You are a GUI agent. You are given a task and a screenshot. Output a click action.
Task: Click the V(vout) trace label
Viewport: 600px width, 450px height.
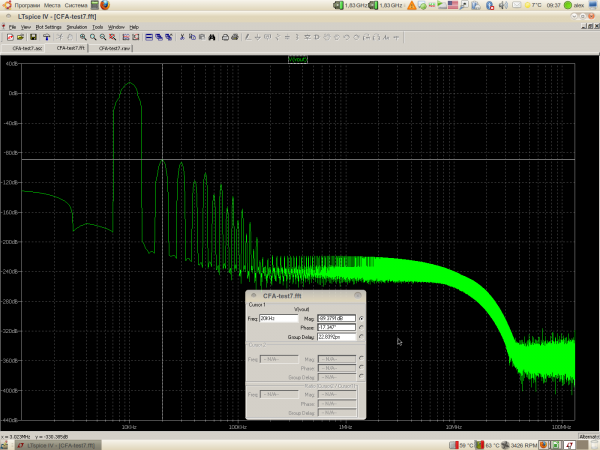click(298, 59)
